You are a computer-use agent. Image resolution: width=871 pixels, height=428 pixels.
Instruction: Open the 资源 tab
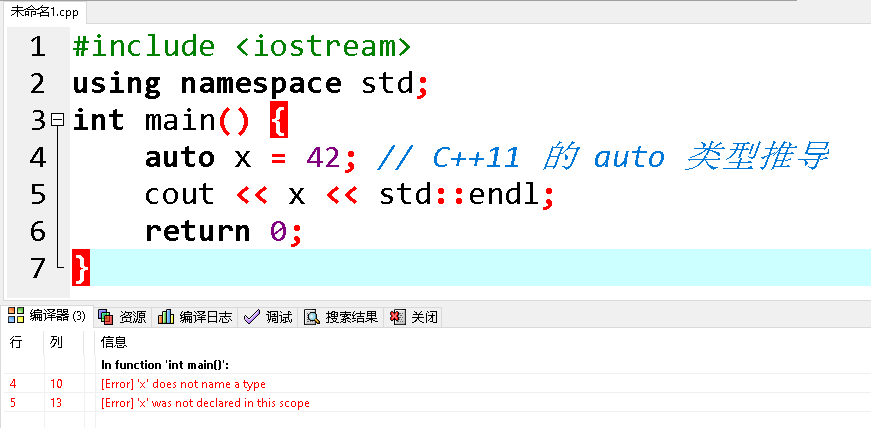tap(122, 317)
